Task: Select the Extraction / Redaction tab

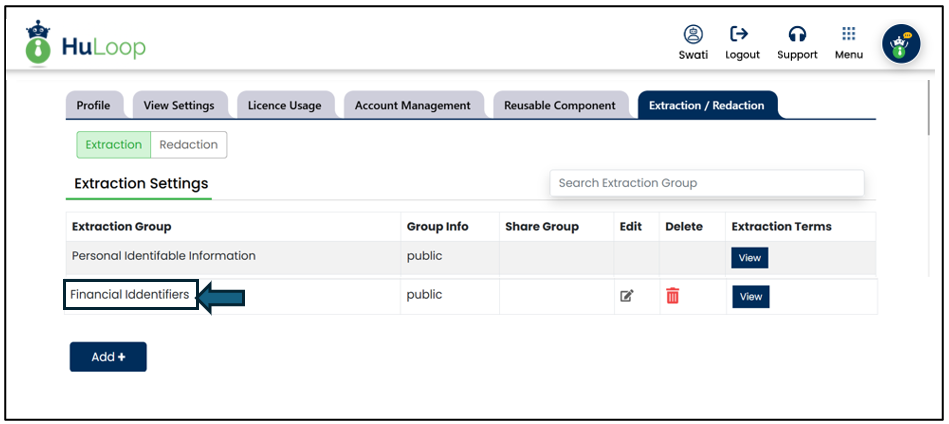Action: pyautogui.click(x=706, y=106)
